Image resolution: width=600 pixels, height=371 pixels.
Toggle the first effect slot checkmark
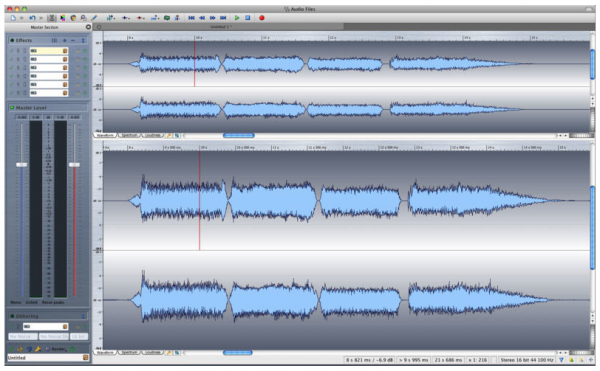point(12,51)
